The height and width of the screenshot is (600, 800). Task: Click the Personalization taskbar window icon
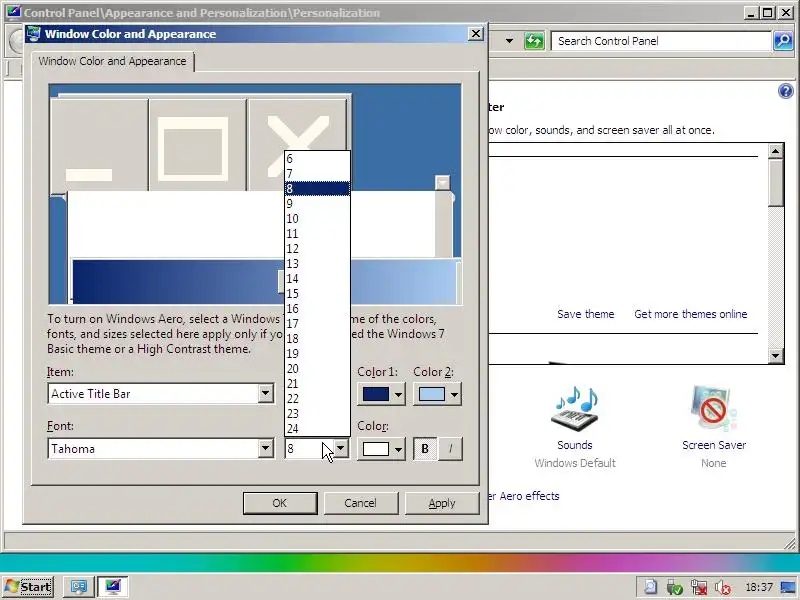(x=113, y=587)
